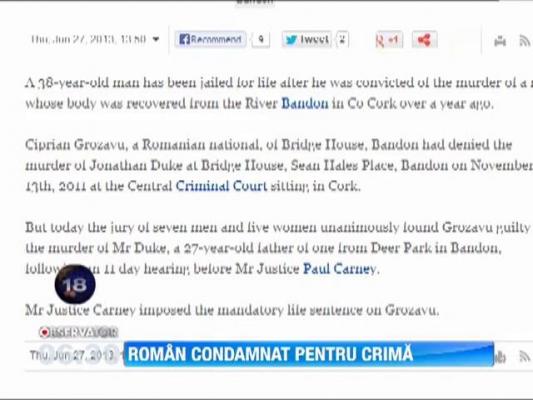Click the top RSS feed icon

point(525,41)
